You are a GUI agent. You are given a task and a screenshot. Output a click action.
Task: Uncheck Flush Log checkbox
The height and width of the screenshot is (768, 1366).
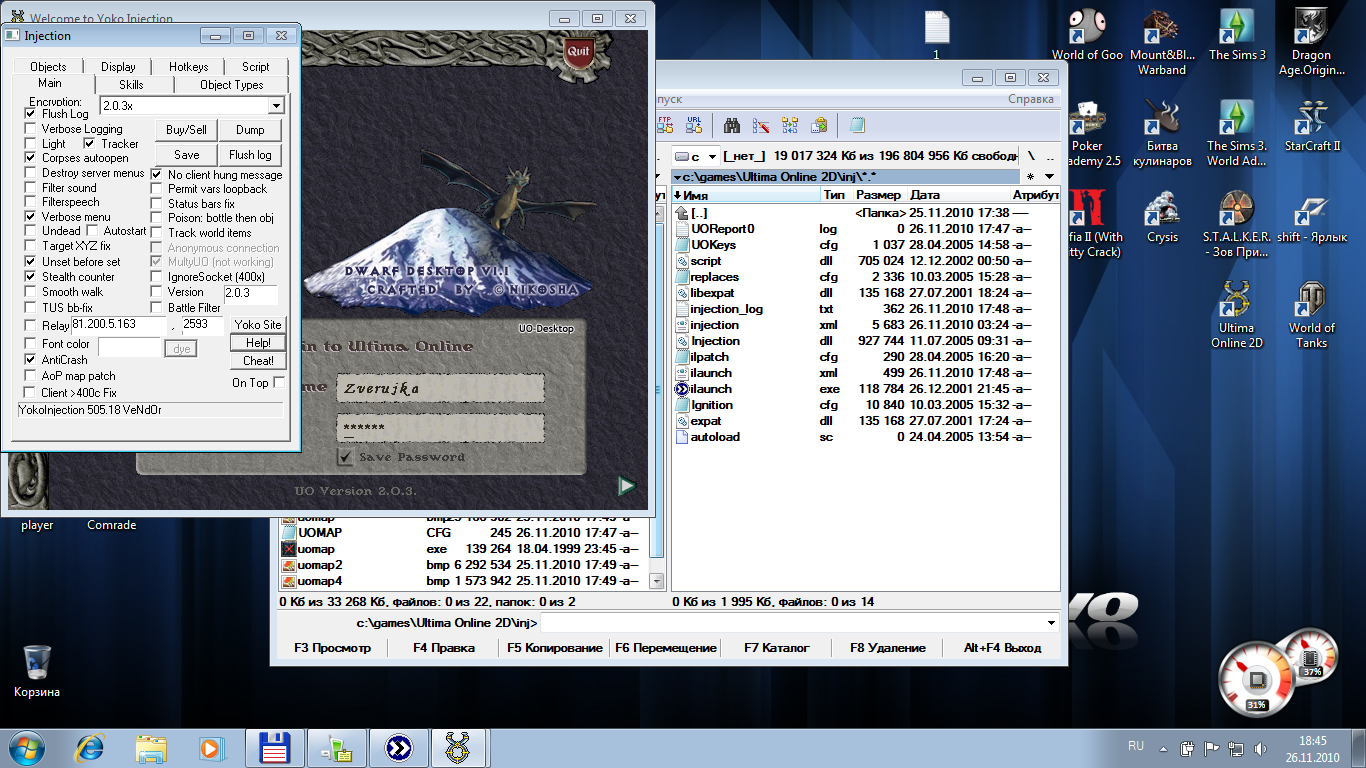[31, 114]
